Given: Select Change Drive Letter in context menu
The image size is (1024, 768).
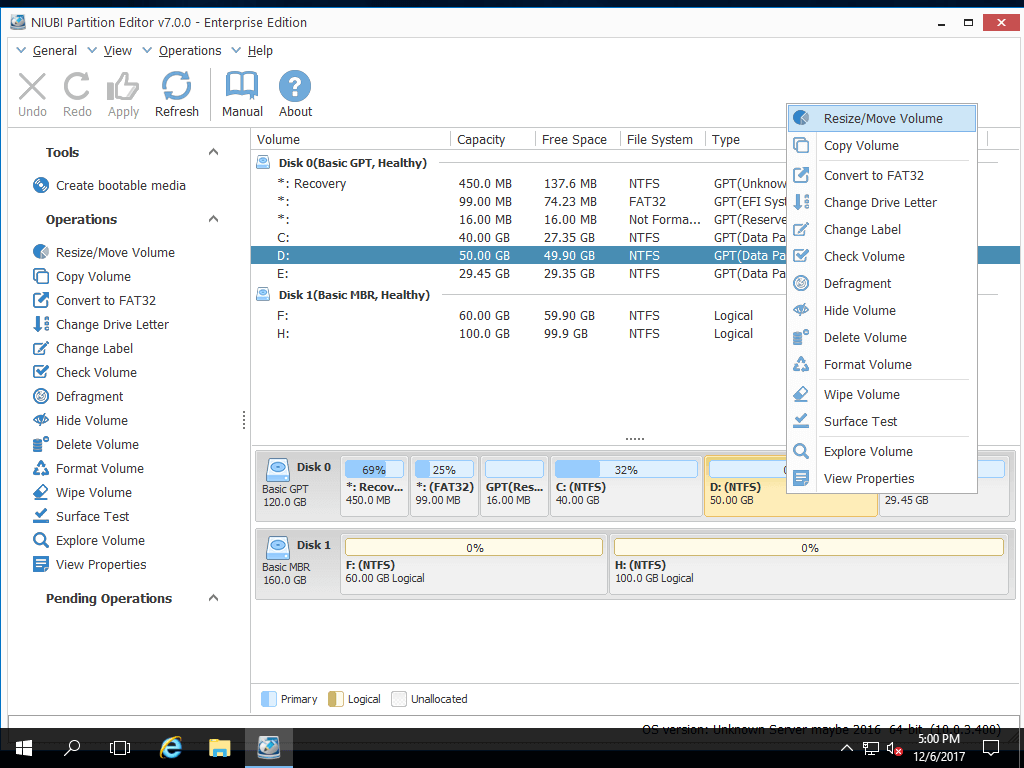Looking at the screenshot, I should click(x=882, y=202).
